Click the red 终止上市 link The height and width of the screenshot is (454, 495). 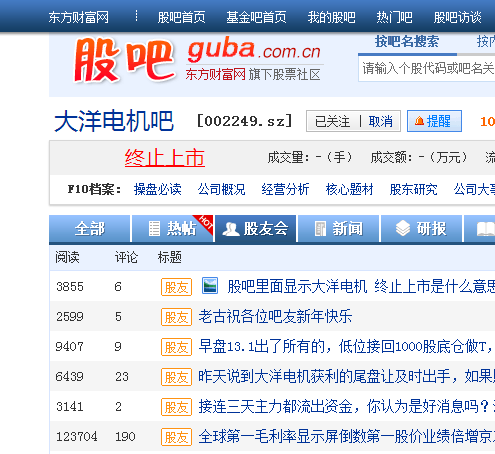[165, 158]
